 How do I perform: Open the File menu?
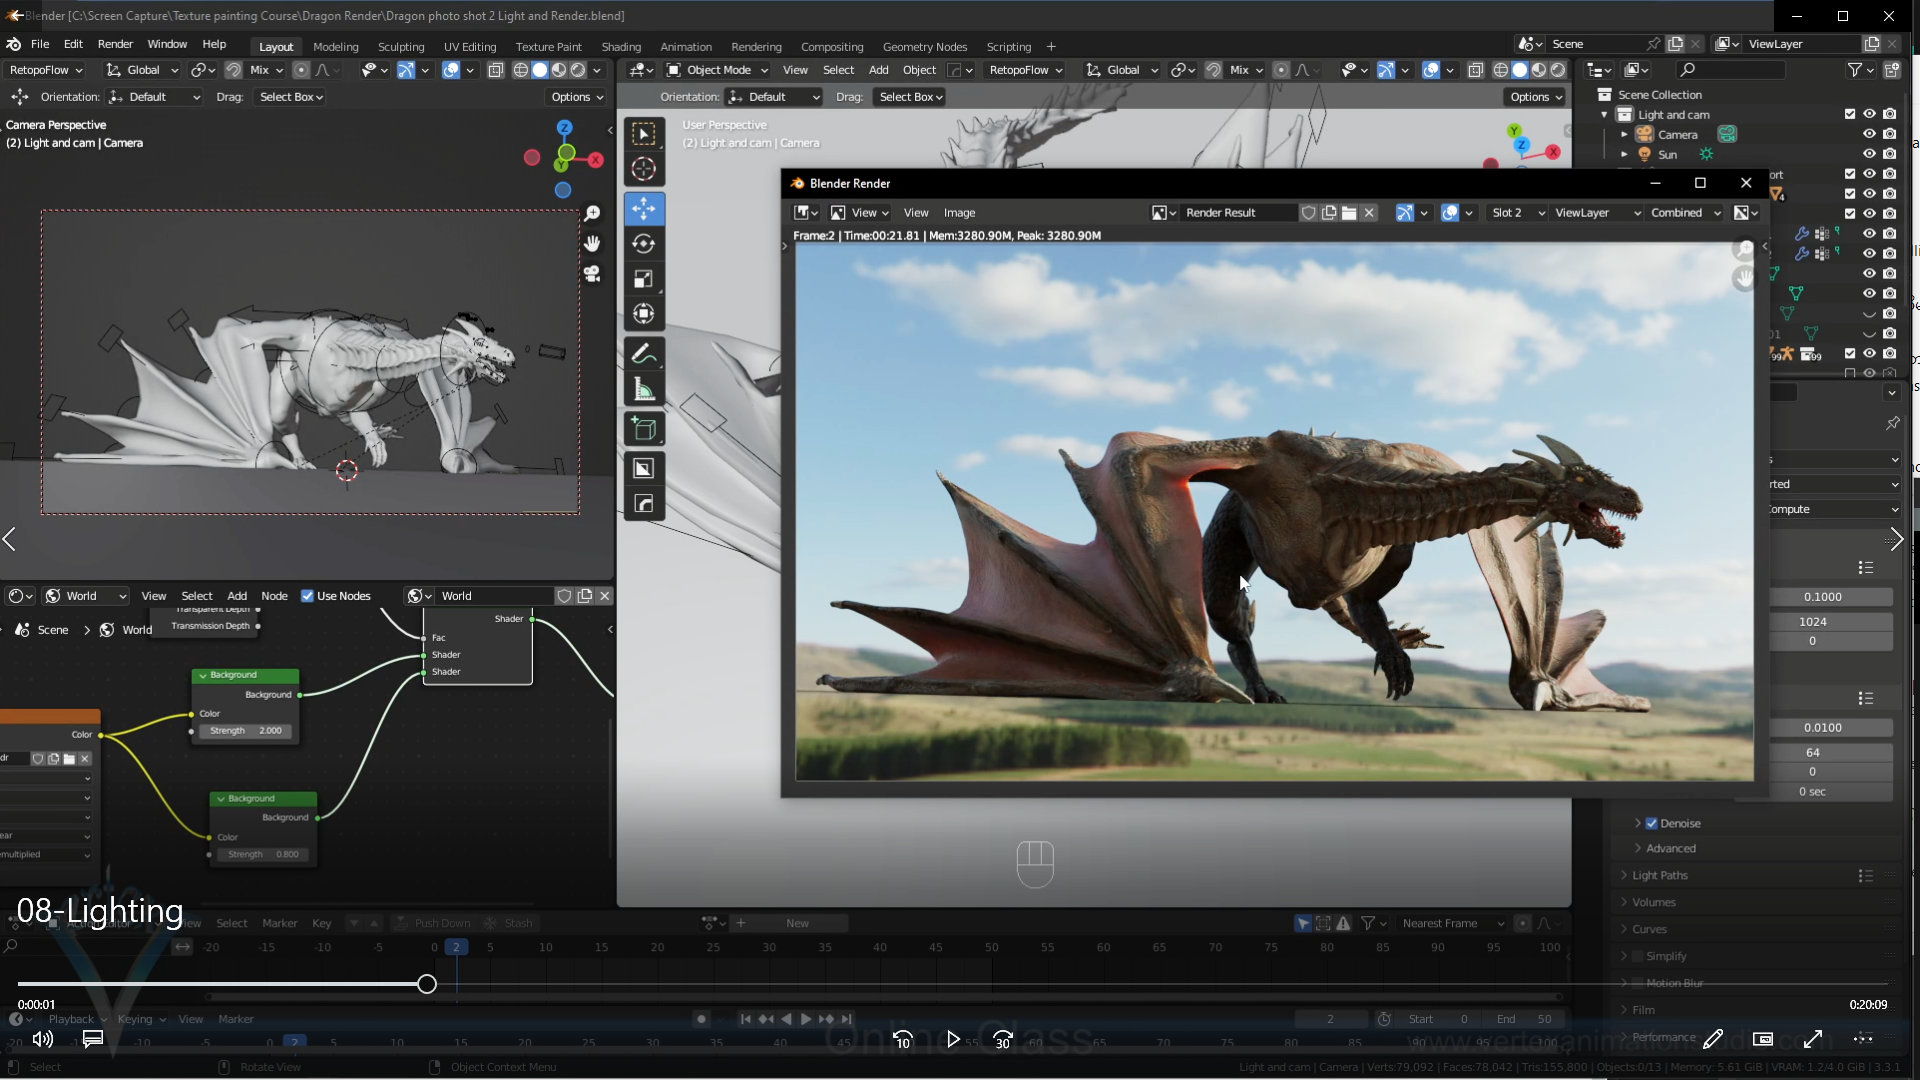[40, 44]
